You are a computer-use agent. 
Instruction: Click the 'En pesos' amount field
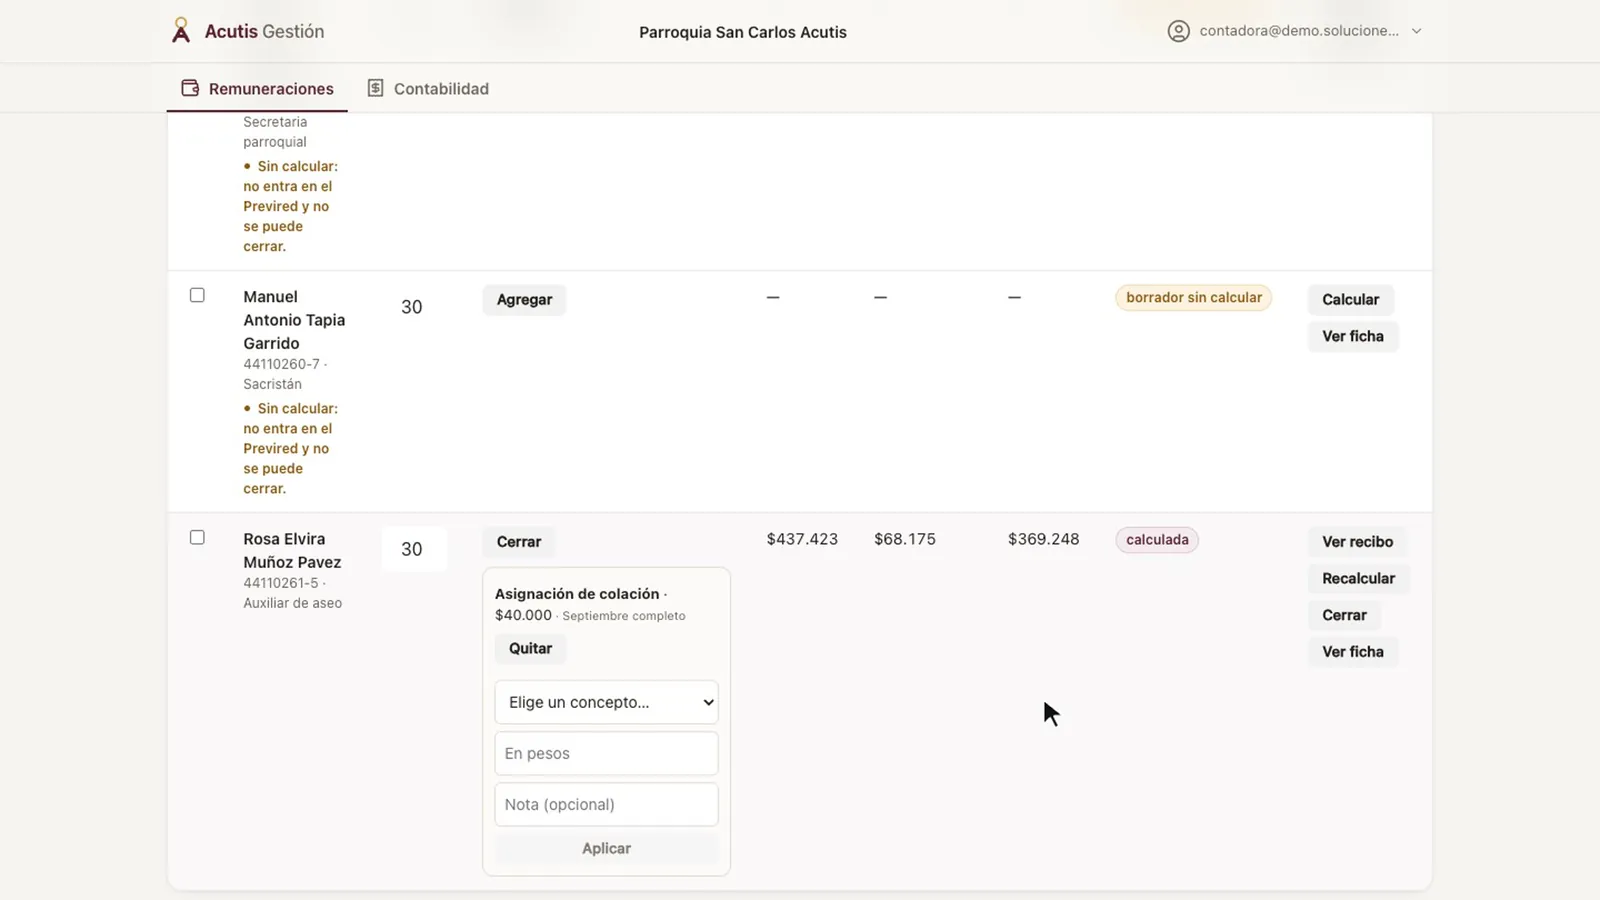pos(606,753)
